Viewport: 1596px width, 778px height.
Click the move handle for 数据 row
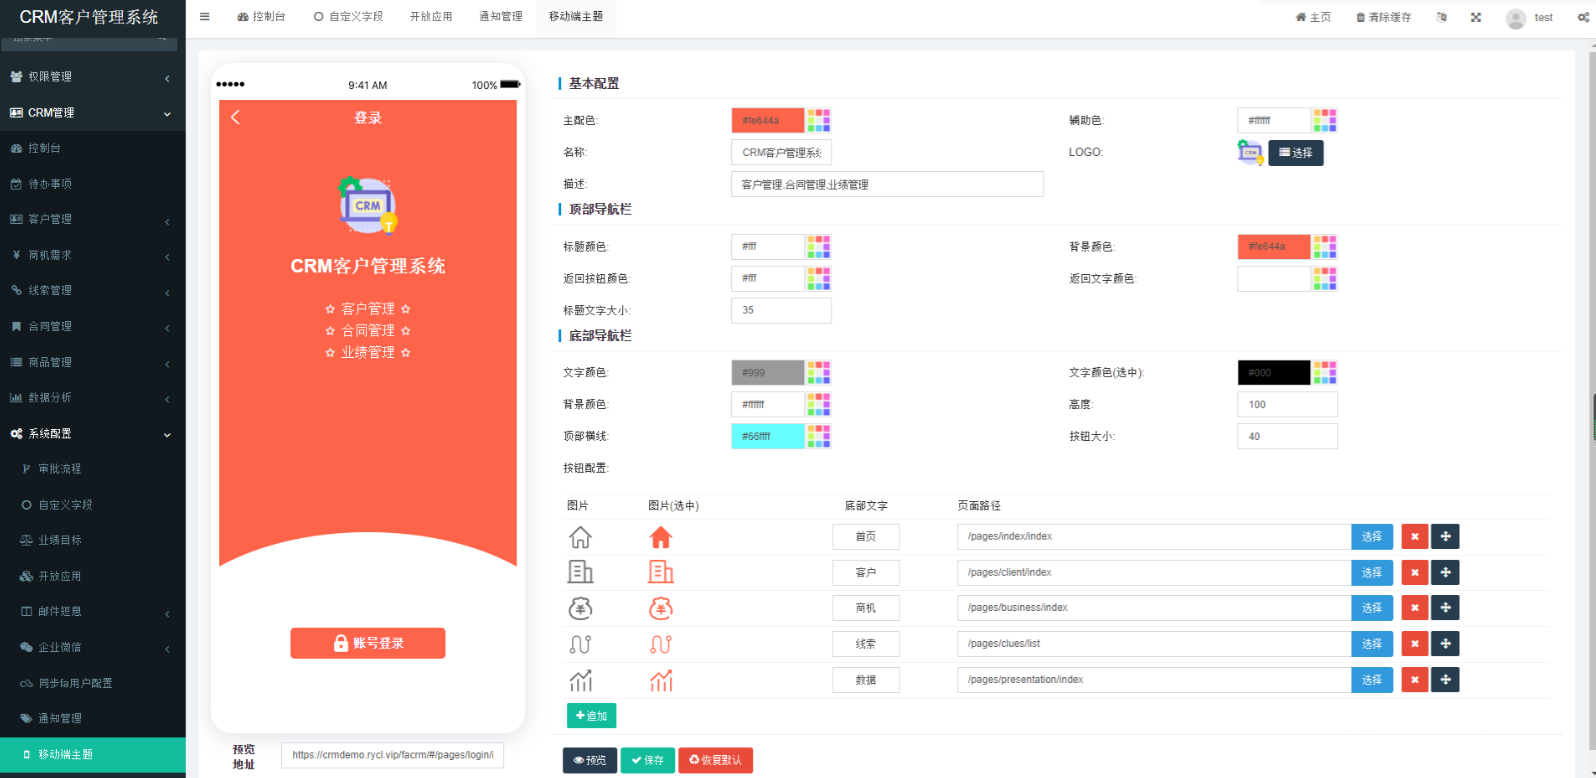1445,680
